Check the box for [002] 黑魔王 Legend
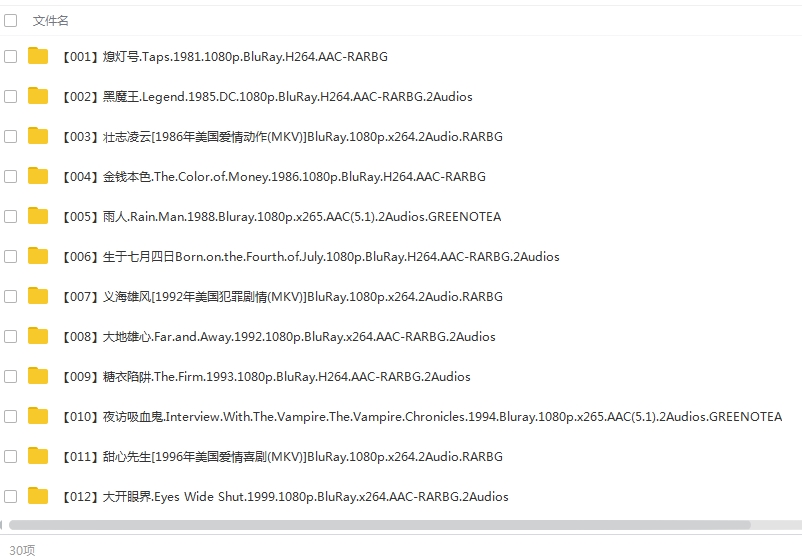The width and height of the screenshot is (802, 560). pyautogui.click(x=10, y=96)
